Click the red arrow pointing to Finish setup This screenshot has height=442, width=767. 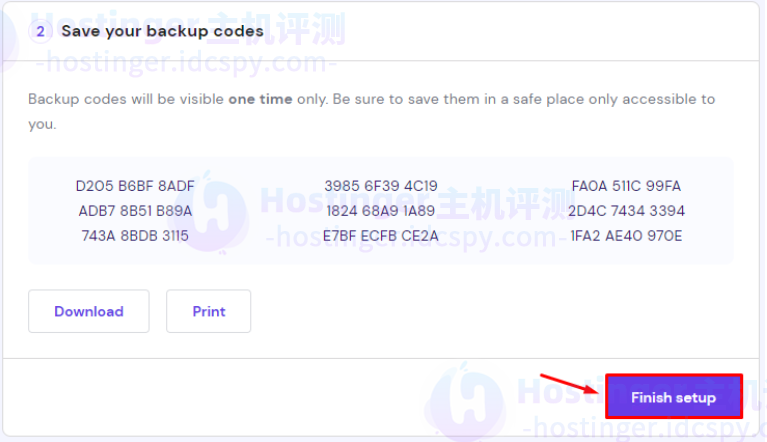(x=569, y=384)
